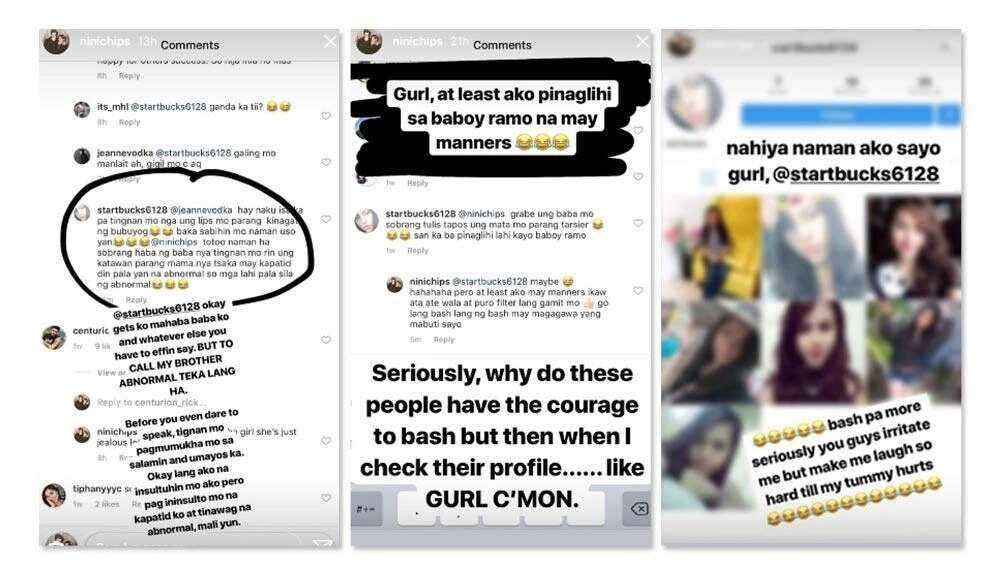The width and height of the screenshot is (990, 572).
Task: Open ninichips profile picture in left story
Action: point(56,42)
